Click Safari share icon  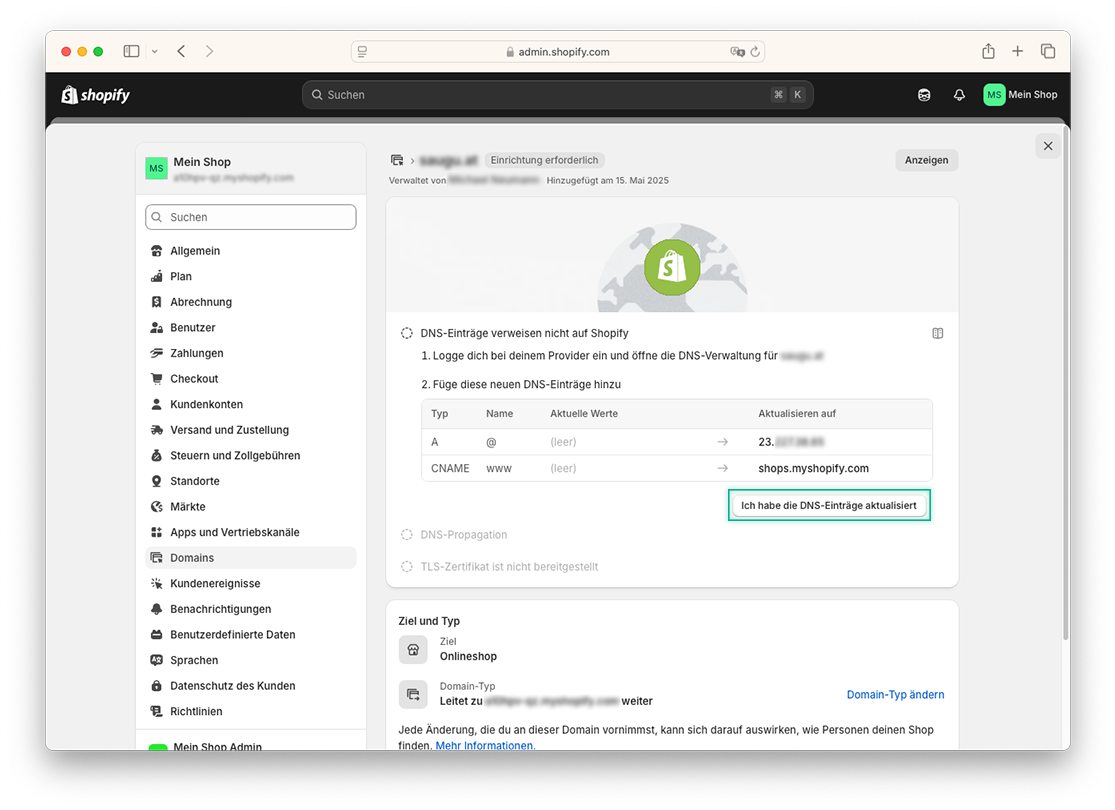tap(988, 51)
